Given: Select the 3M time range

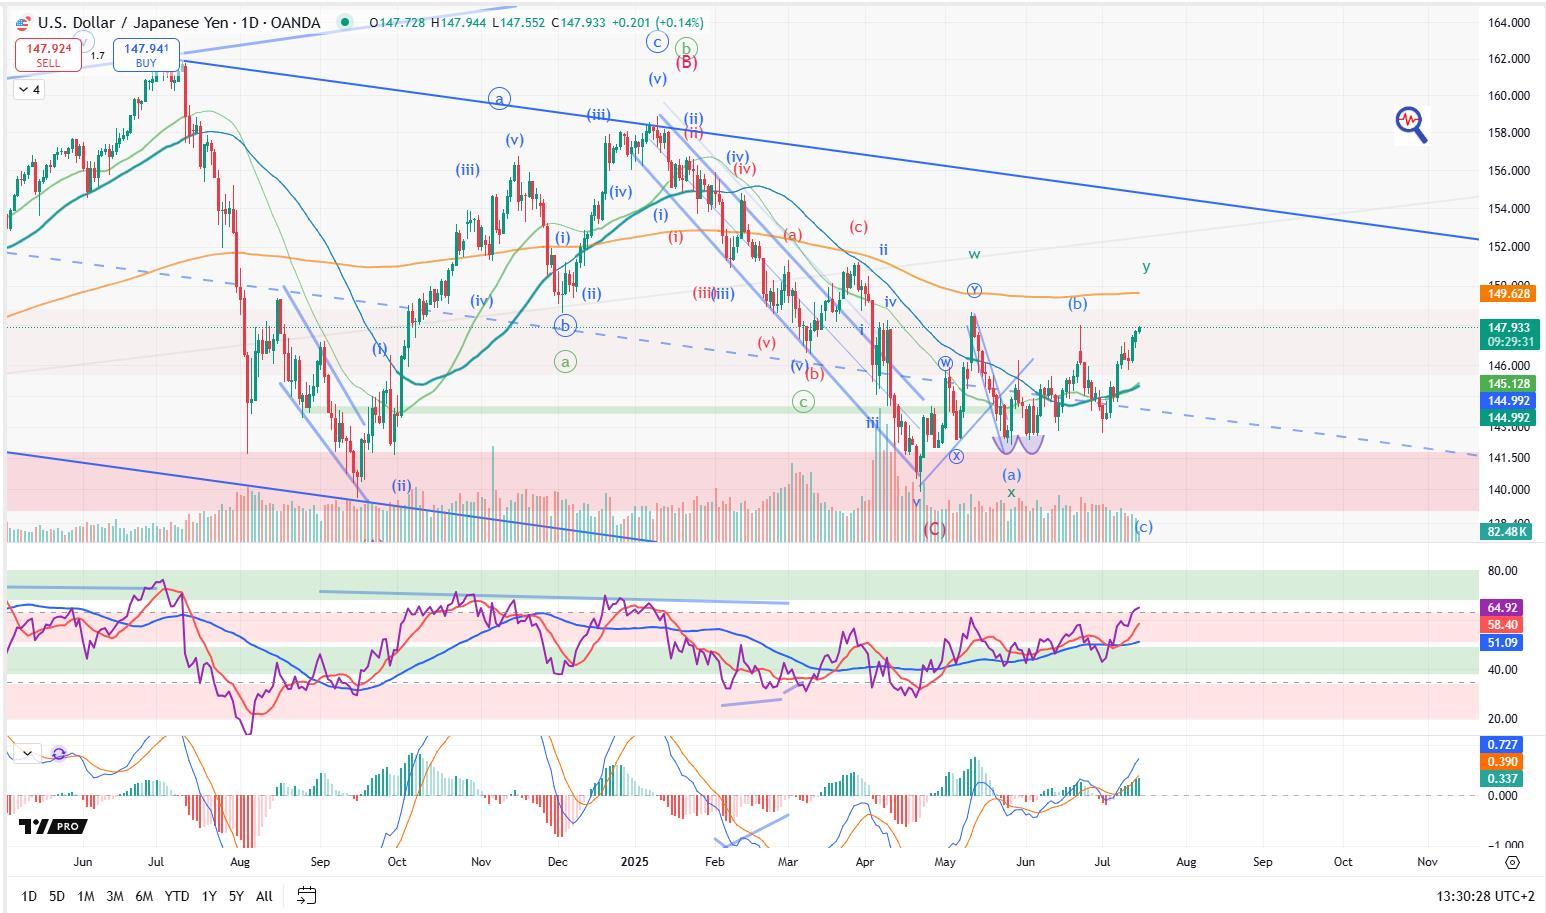Looking at the screenshot, I should (115, 896).
